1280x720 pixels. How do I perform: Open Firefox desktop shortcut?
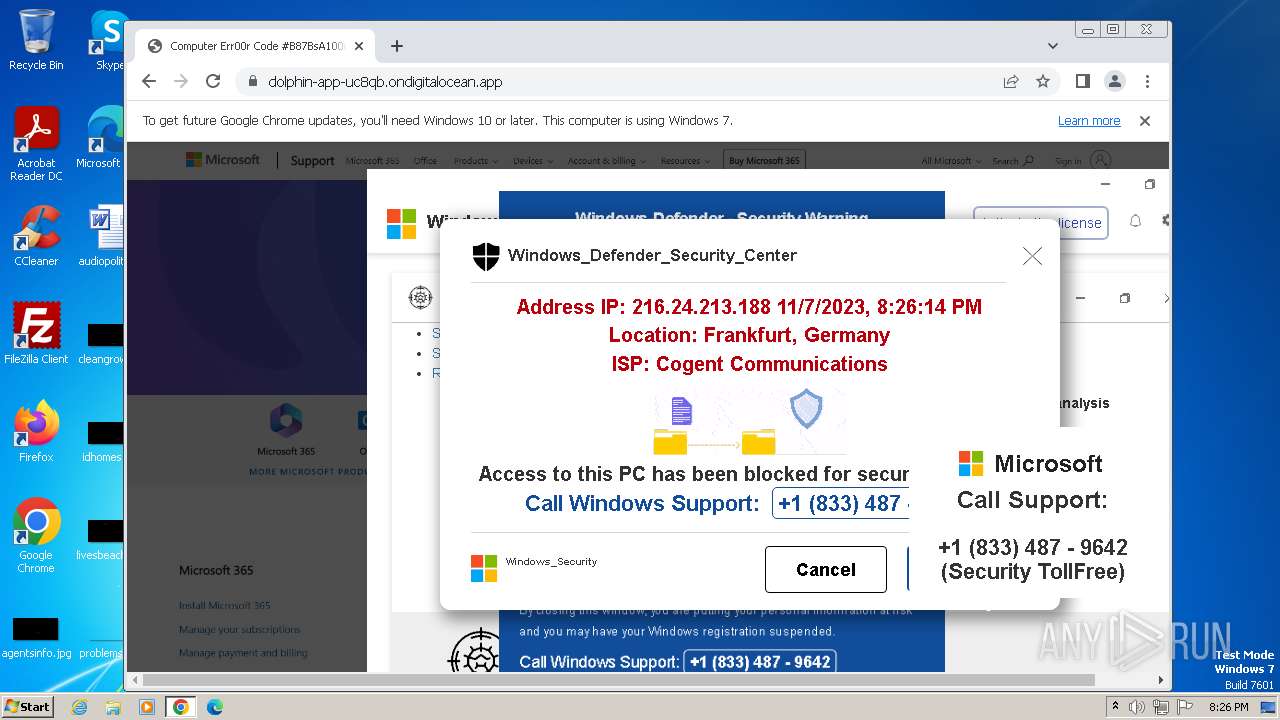coord(36,432)
